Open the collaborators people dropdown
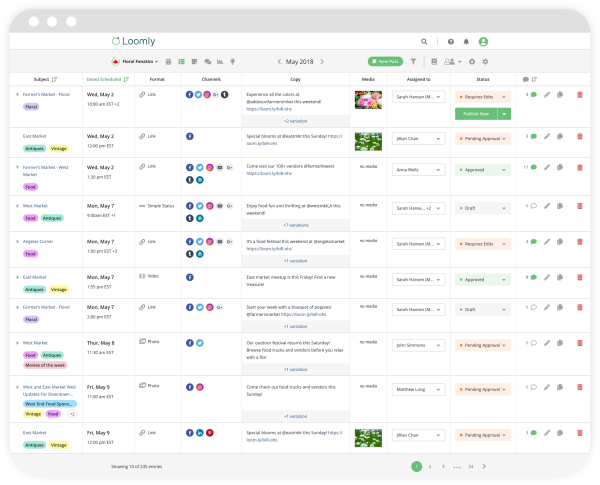 coord(452,61)
